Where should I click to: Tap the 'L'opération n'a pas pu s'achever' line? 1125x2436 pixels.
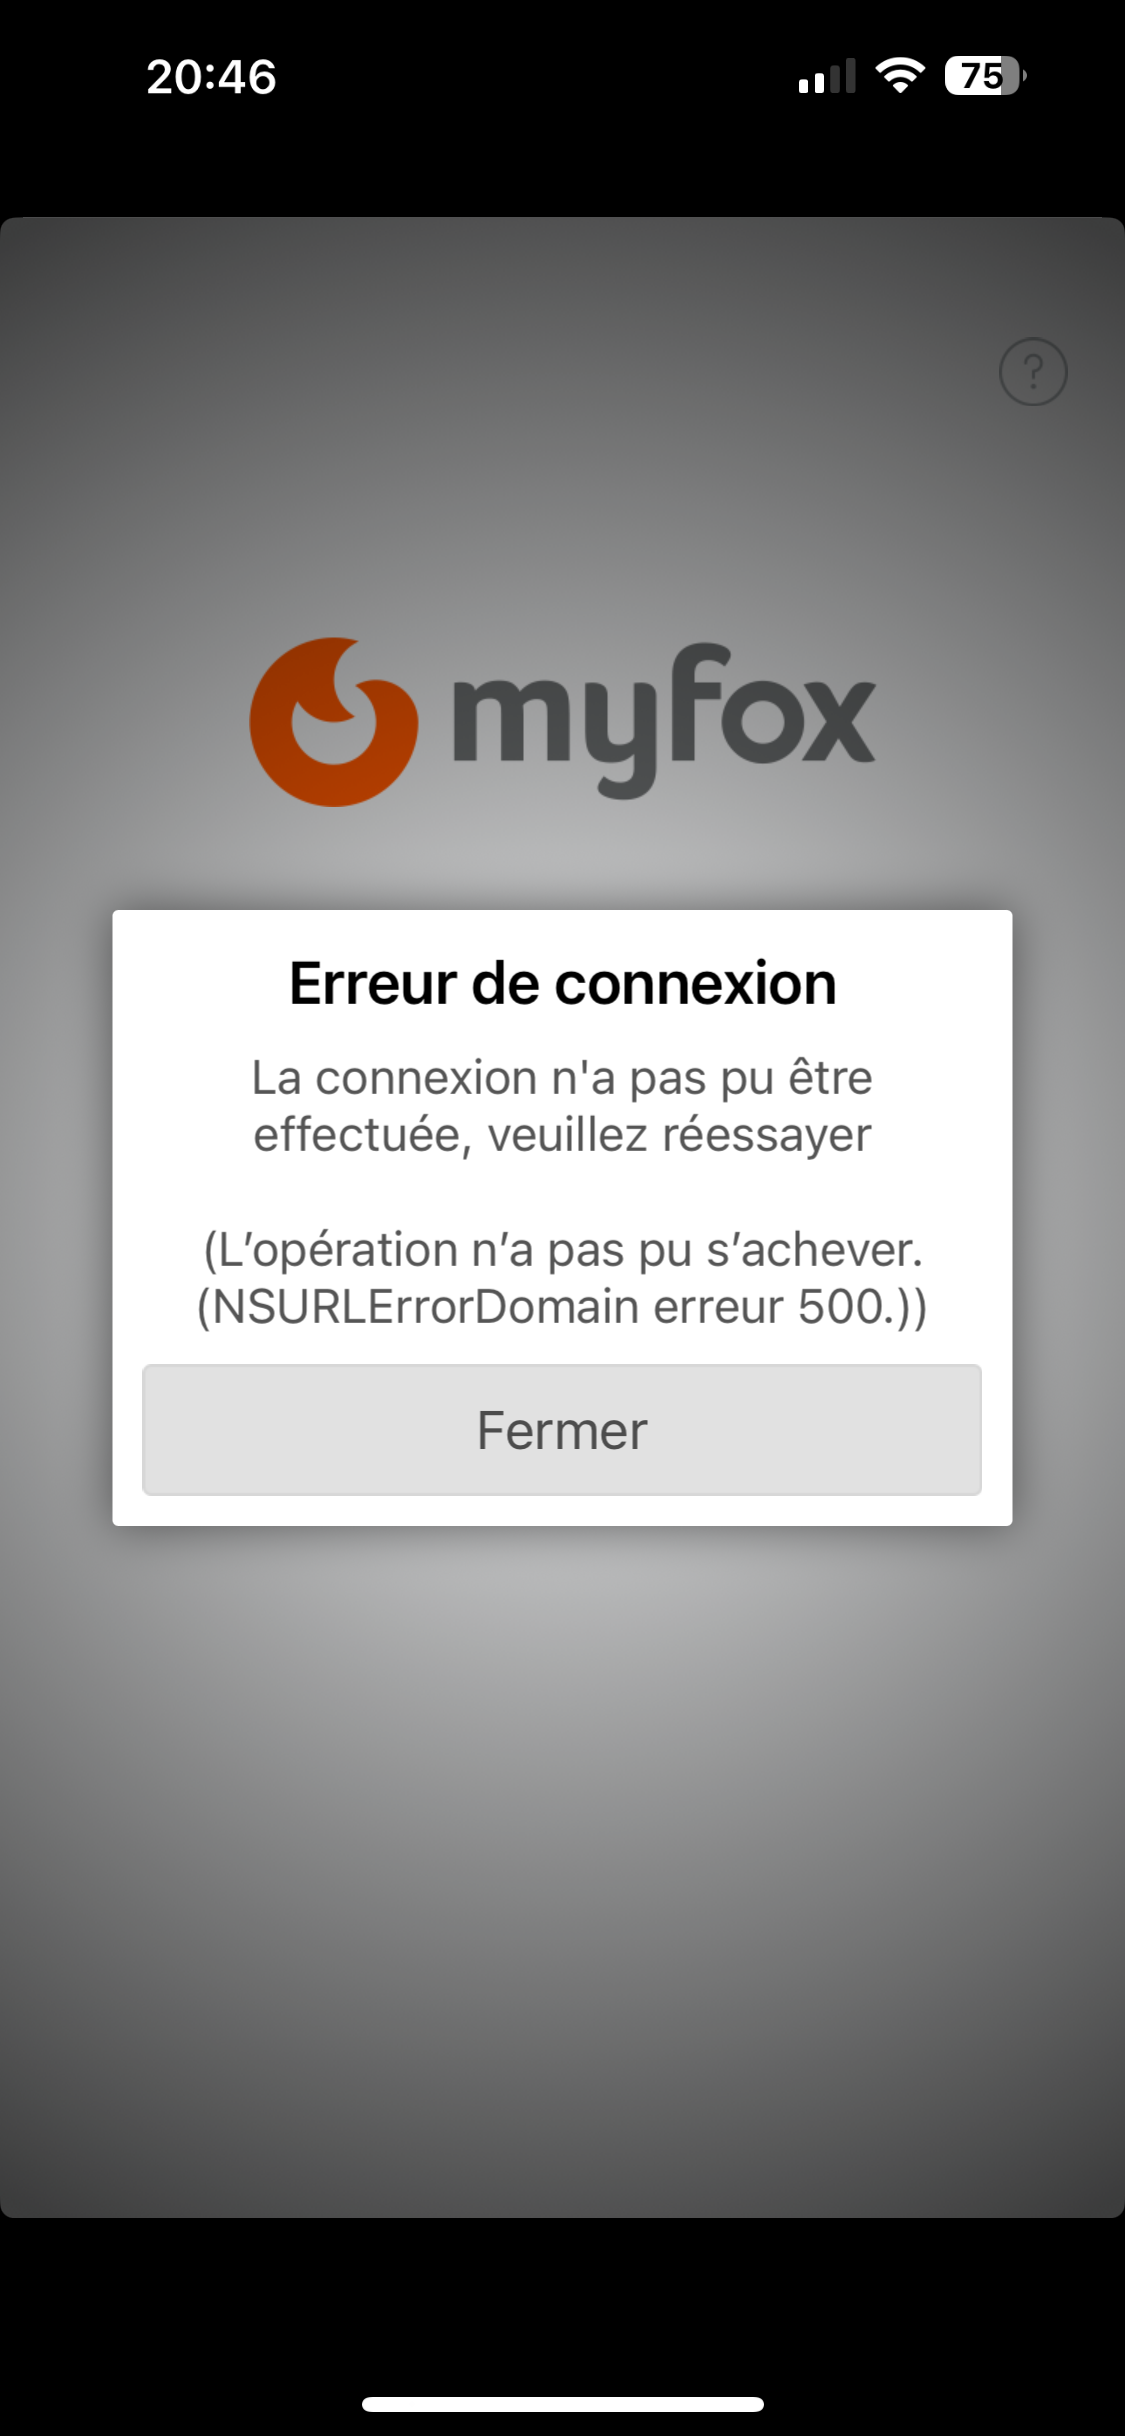pyautogui.click(x=563, y=1250)
